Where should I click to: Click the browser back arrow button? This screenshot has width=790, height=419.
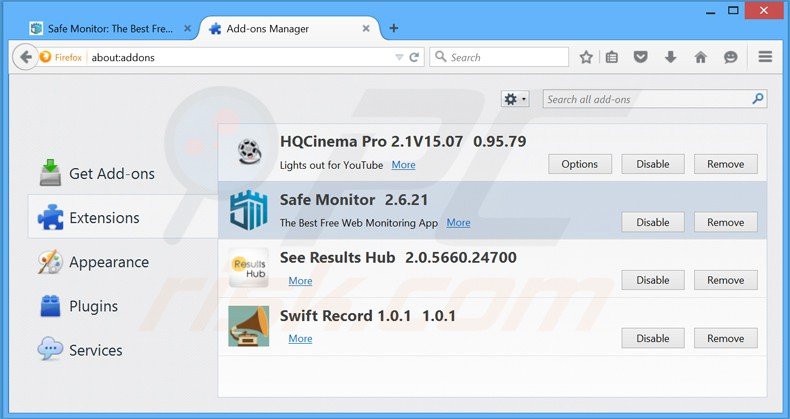(x=25, y=57)
